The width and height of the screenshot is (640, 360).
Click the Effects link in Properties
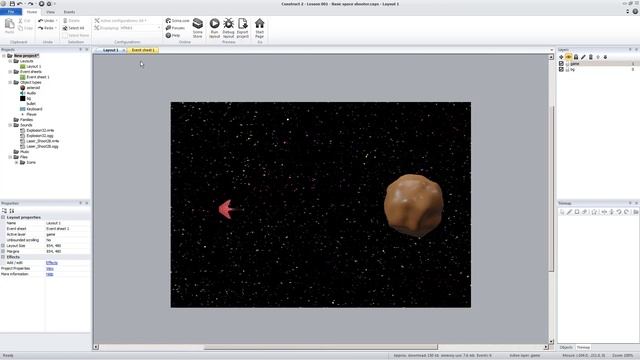(52, 263)
